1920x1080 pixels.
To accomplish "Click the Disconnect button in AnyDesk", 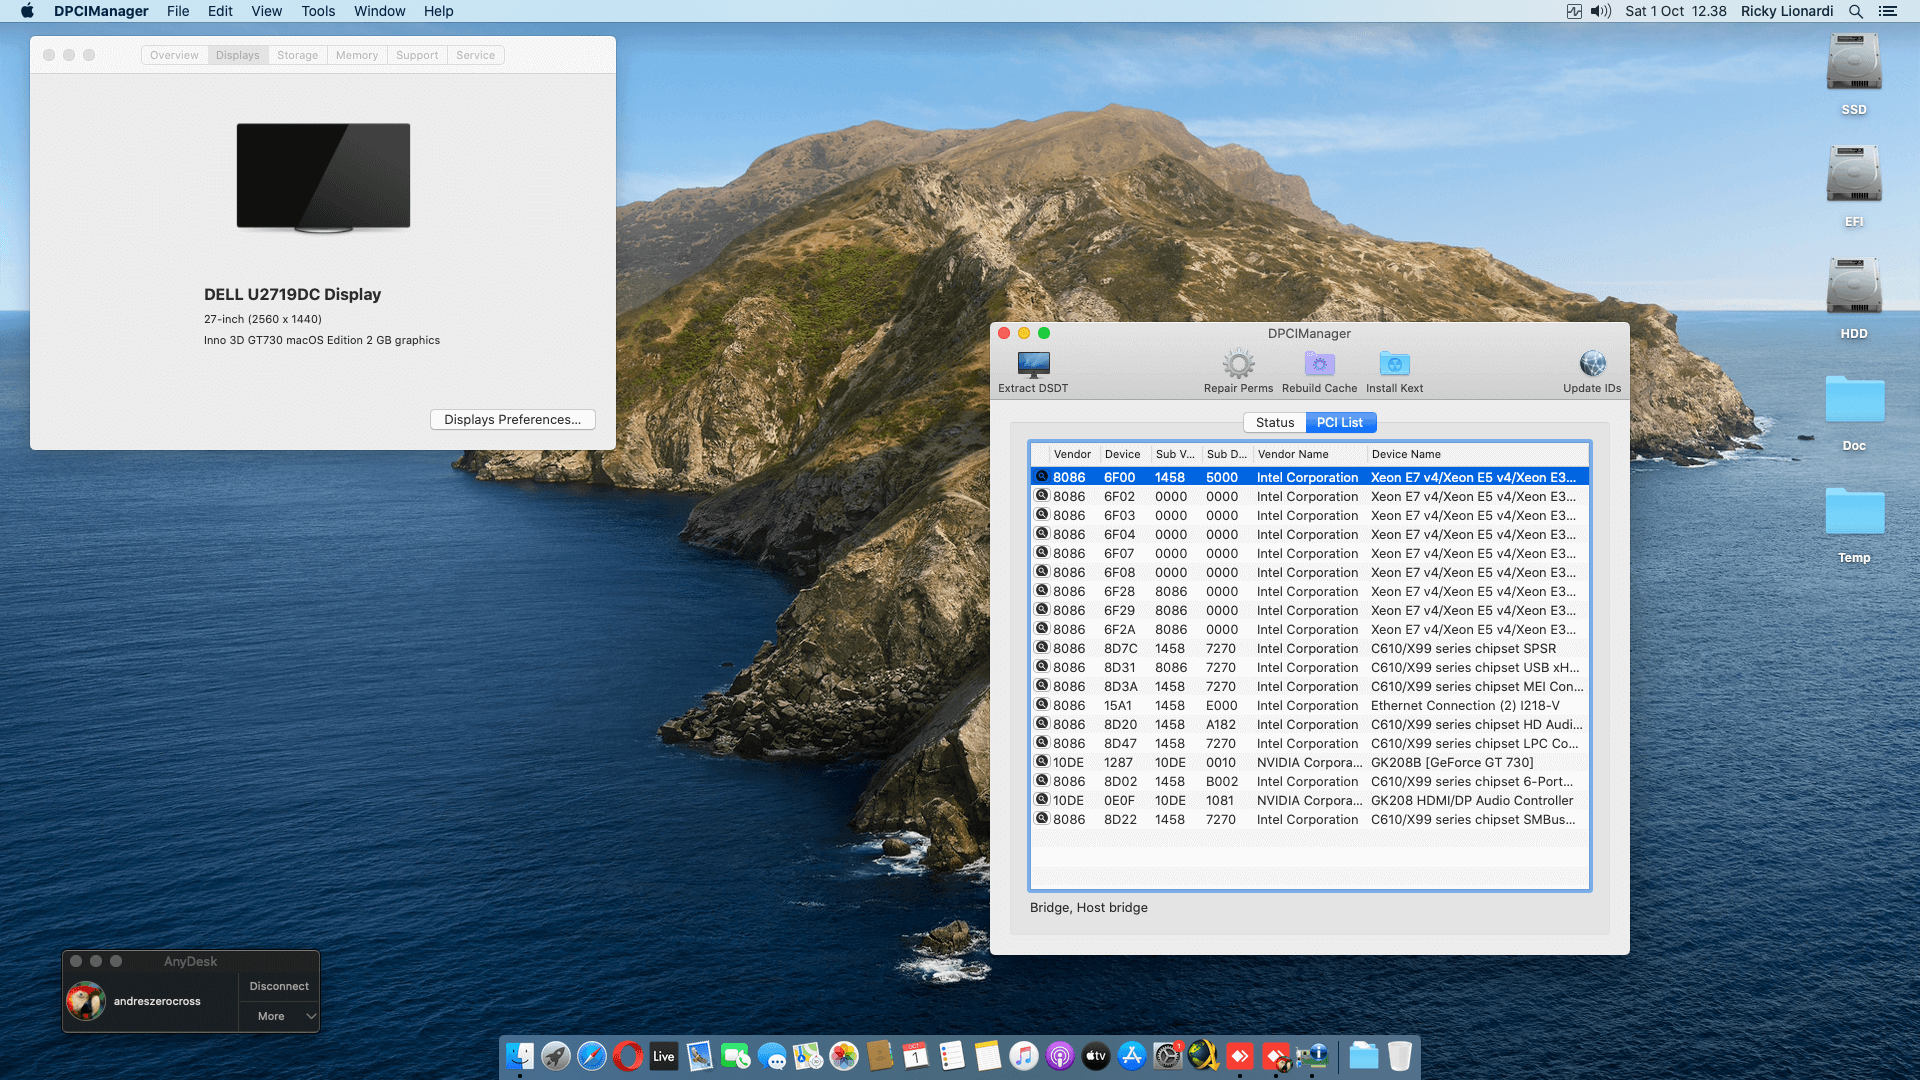I will (x=279, y=986).
